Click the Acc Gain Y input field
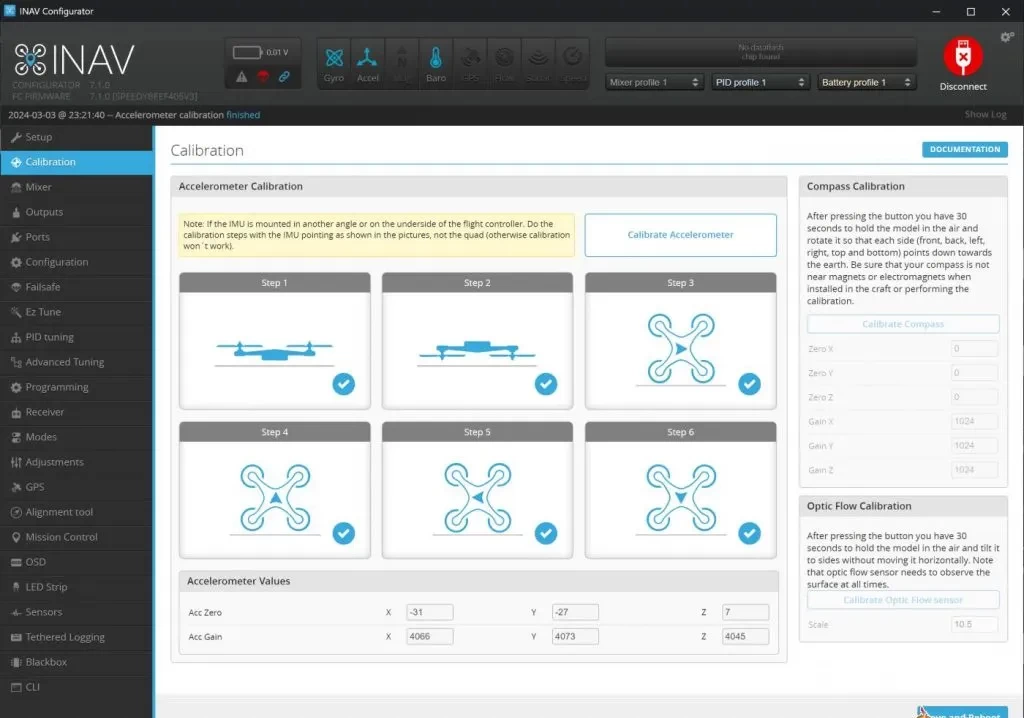The width and height of the screenshot is (1024, 718). [x=575, y=636]
